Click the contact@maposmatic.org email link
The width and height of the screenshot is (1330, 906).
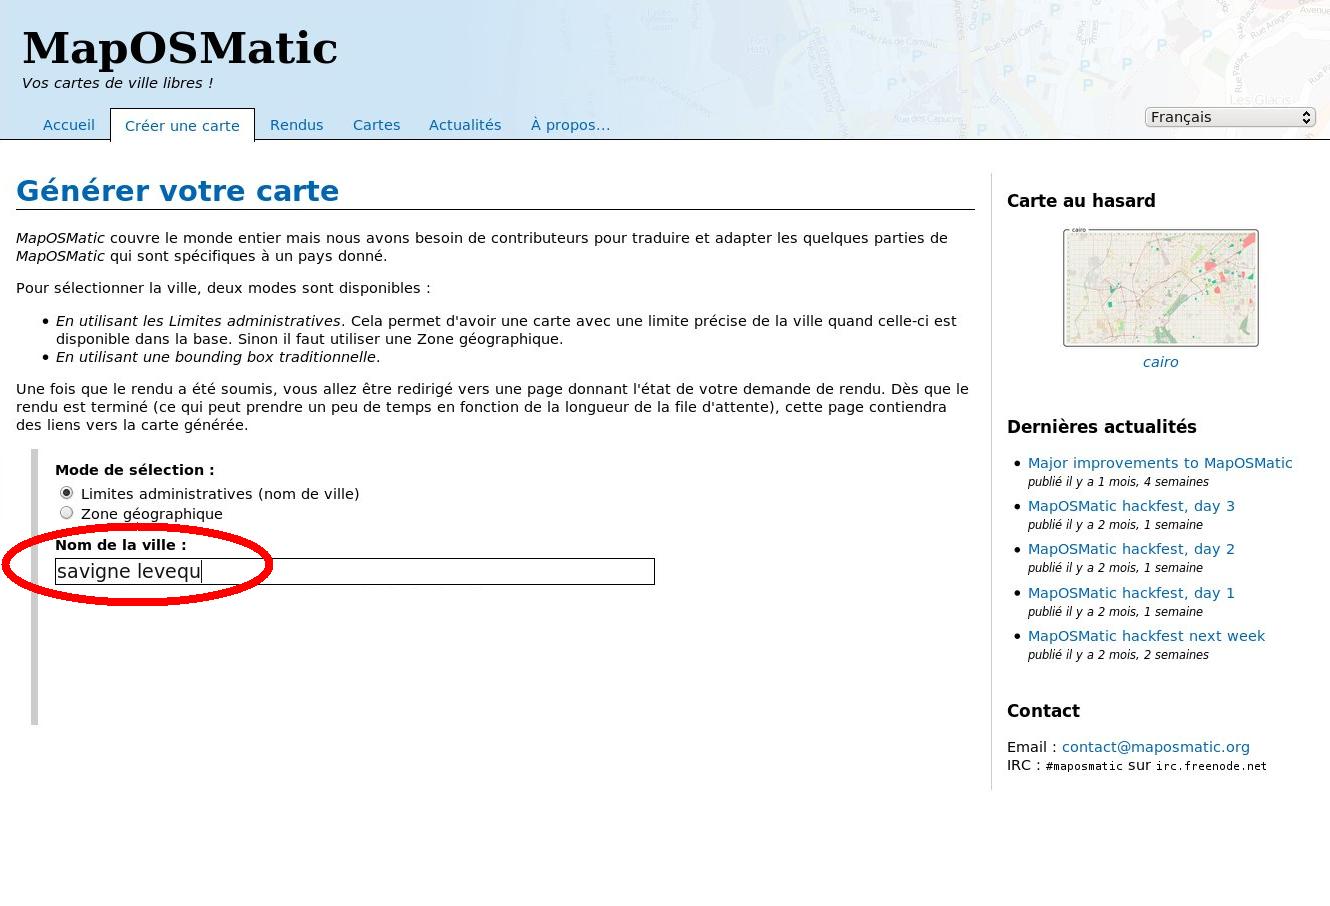(1155, 747)
